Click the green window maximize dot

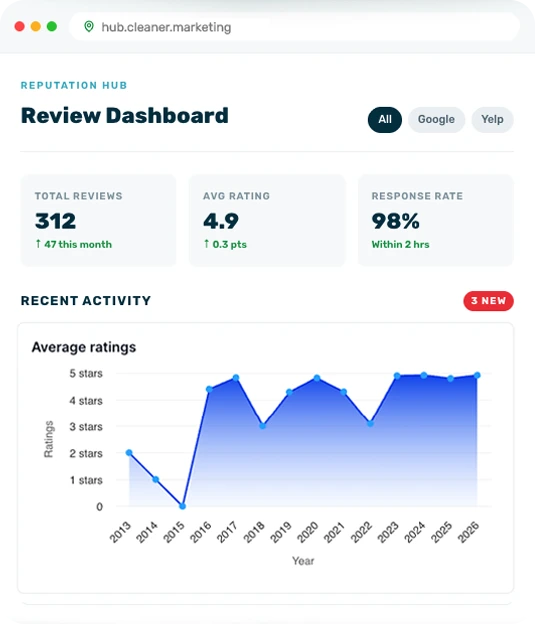pos(52,26)
